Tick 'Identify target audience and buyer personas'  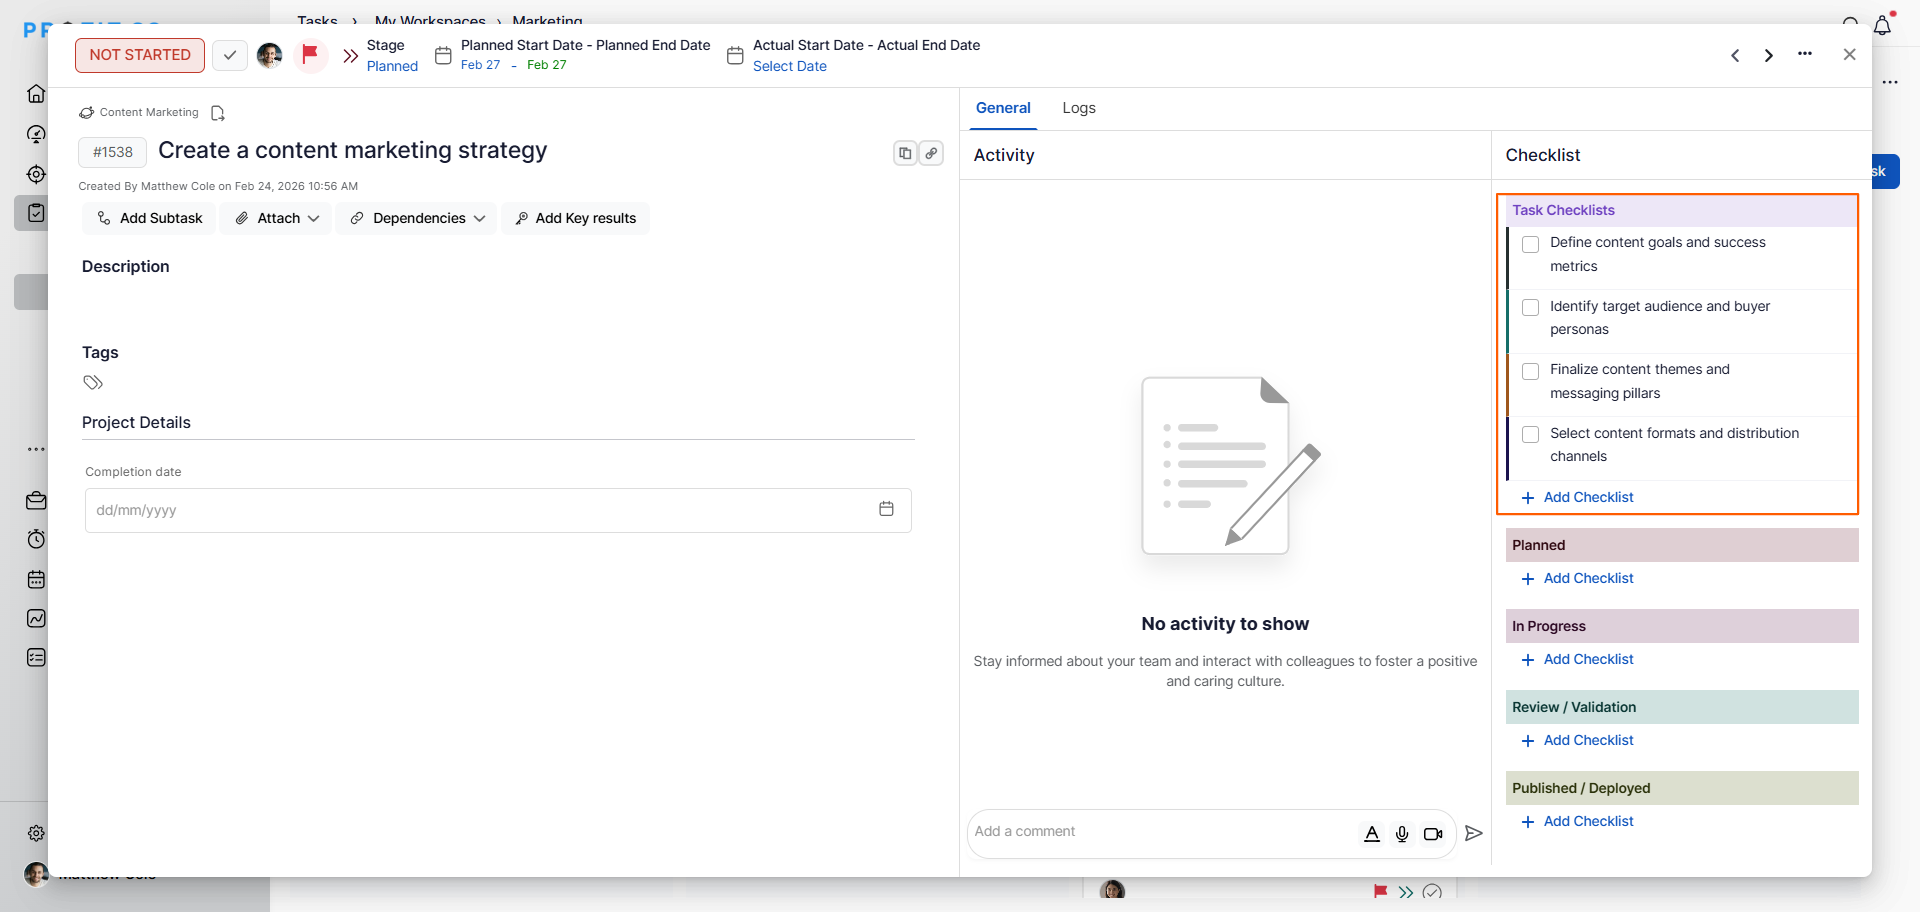[1530, 308]
